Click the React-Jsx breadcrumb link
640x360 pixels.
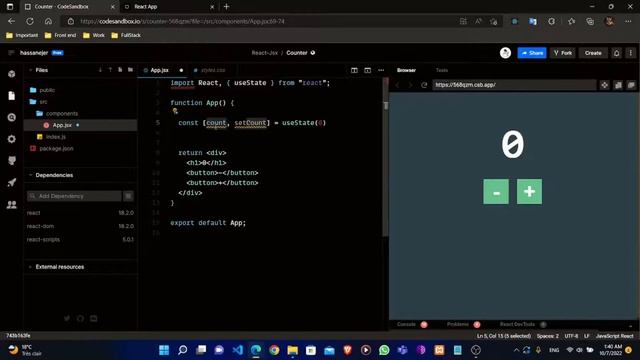pyautogui.click(x=264, y=53)
